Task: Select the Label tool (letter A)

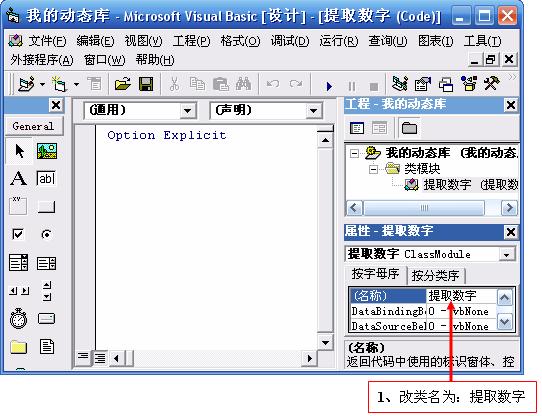Action: (x=18, y=179)
